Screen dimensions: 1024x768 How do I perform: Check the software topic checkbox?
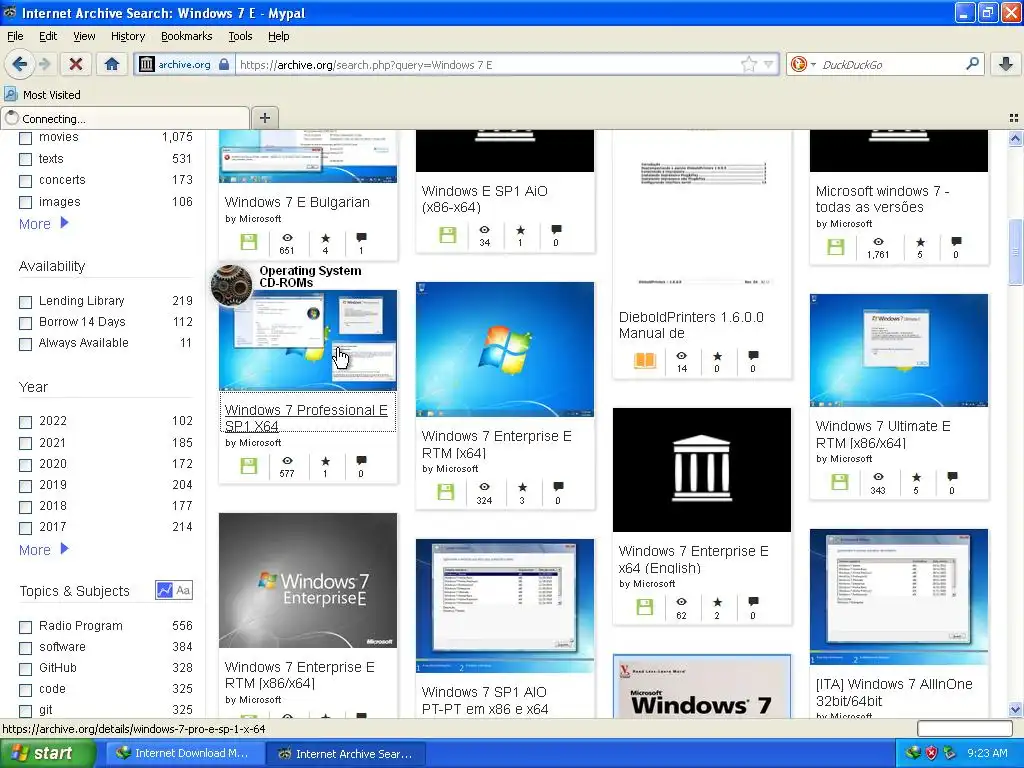click(25, 648)
